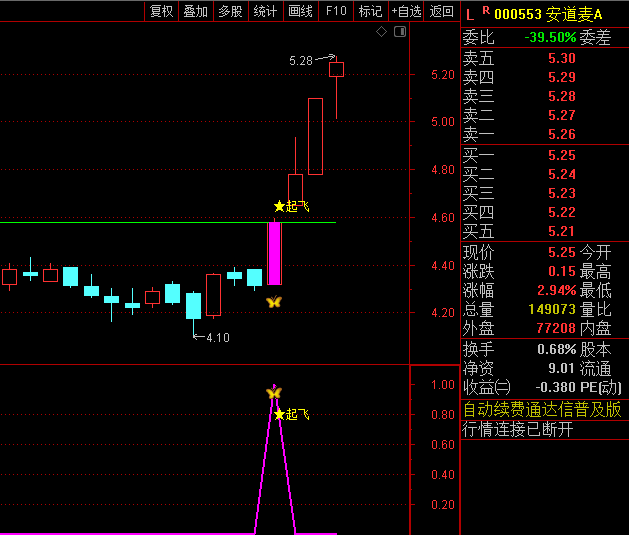Viewport: 629px width, 535px height.
Task: Click 涨跌 value 0.15
Action: pyautogui.click(x=562, y=272)
